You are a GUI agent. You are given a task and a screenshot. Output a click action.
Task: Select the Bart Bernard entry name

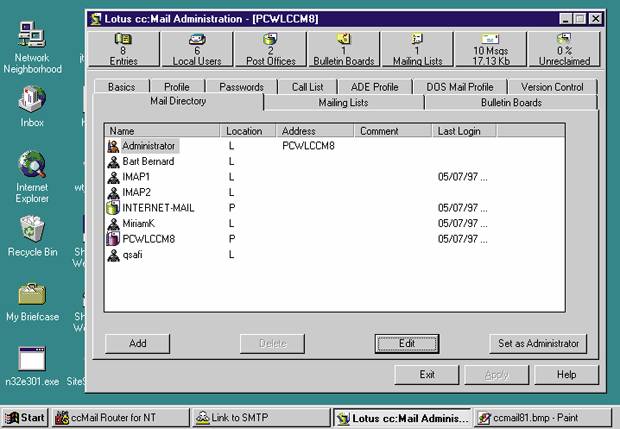pos(148,162)
